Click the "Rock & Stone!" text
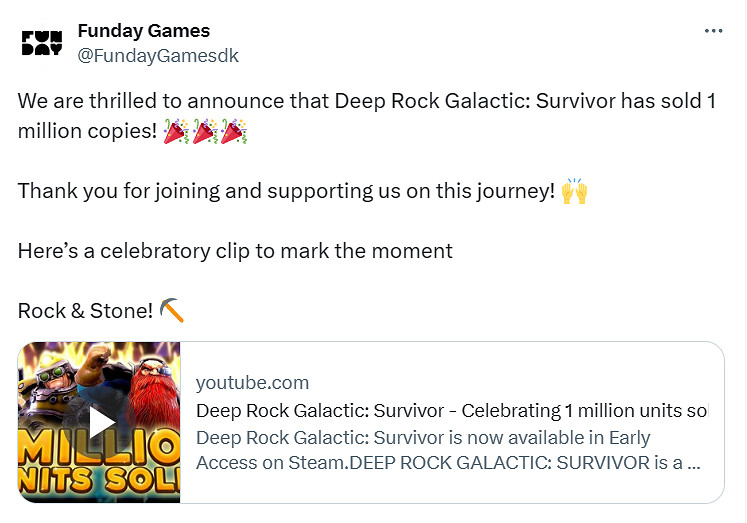 pos(85,311)
